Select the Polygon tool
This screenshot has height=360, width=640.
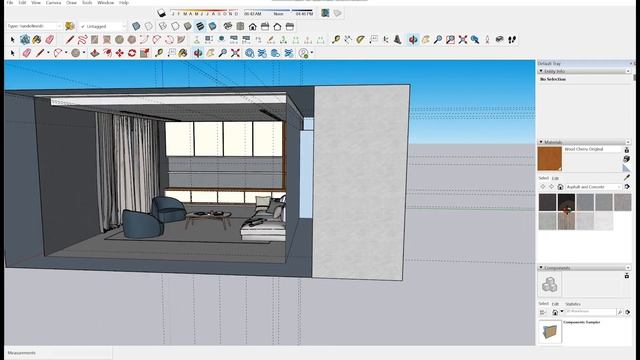pos(131,40)
